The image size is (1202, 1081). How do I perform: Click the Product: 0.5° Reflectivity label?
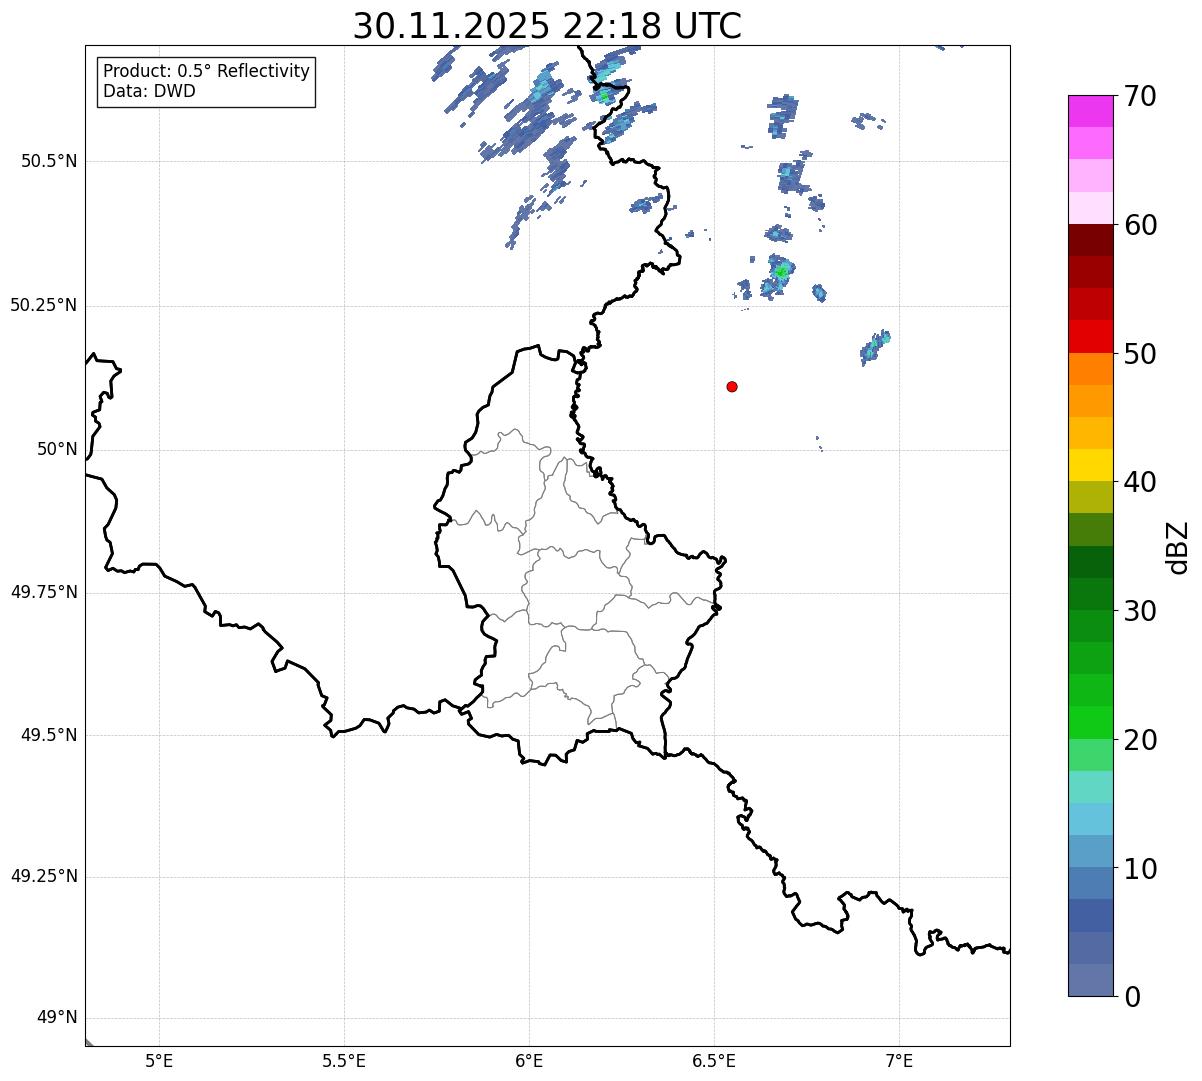(206, 72)
